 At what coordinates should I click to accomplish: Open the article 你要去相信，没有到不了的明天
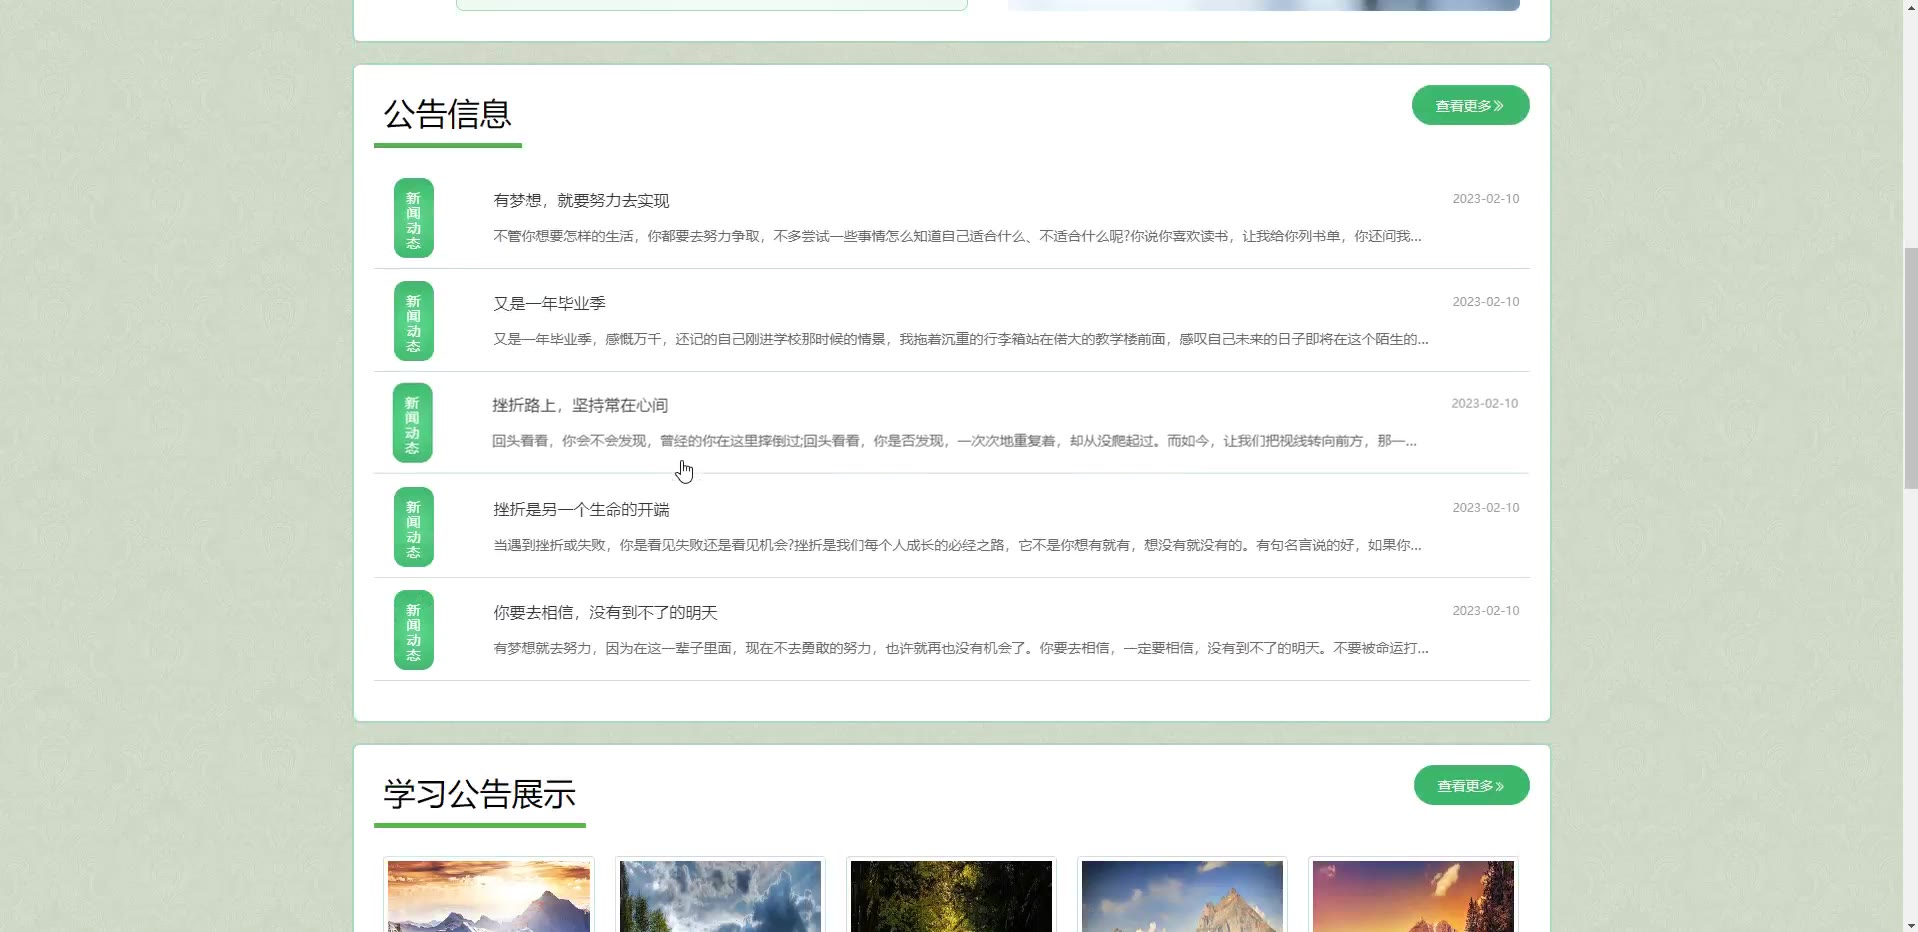605,612
